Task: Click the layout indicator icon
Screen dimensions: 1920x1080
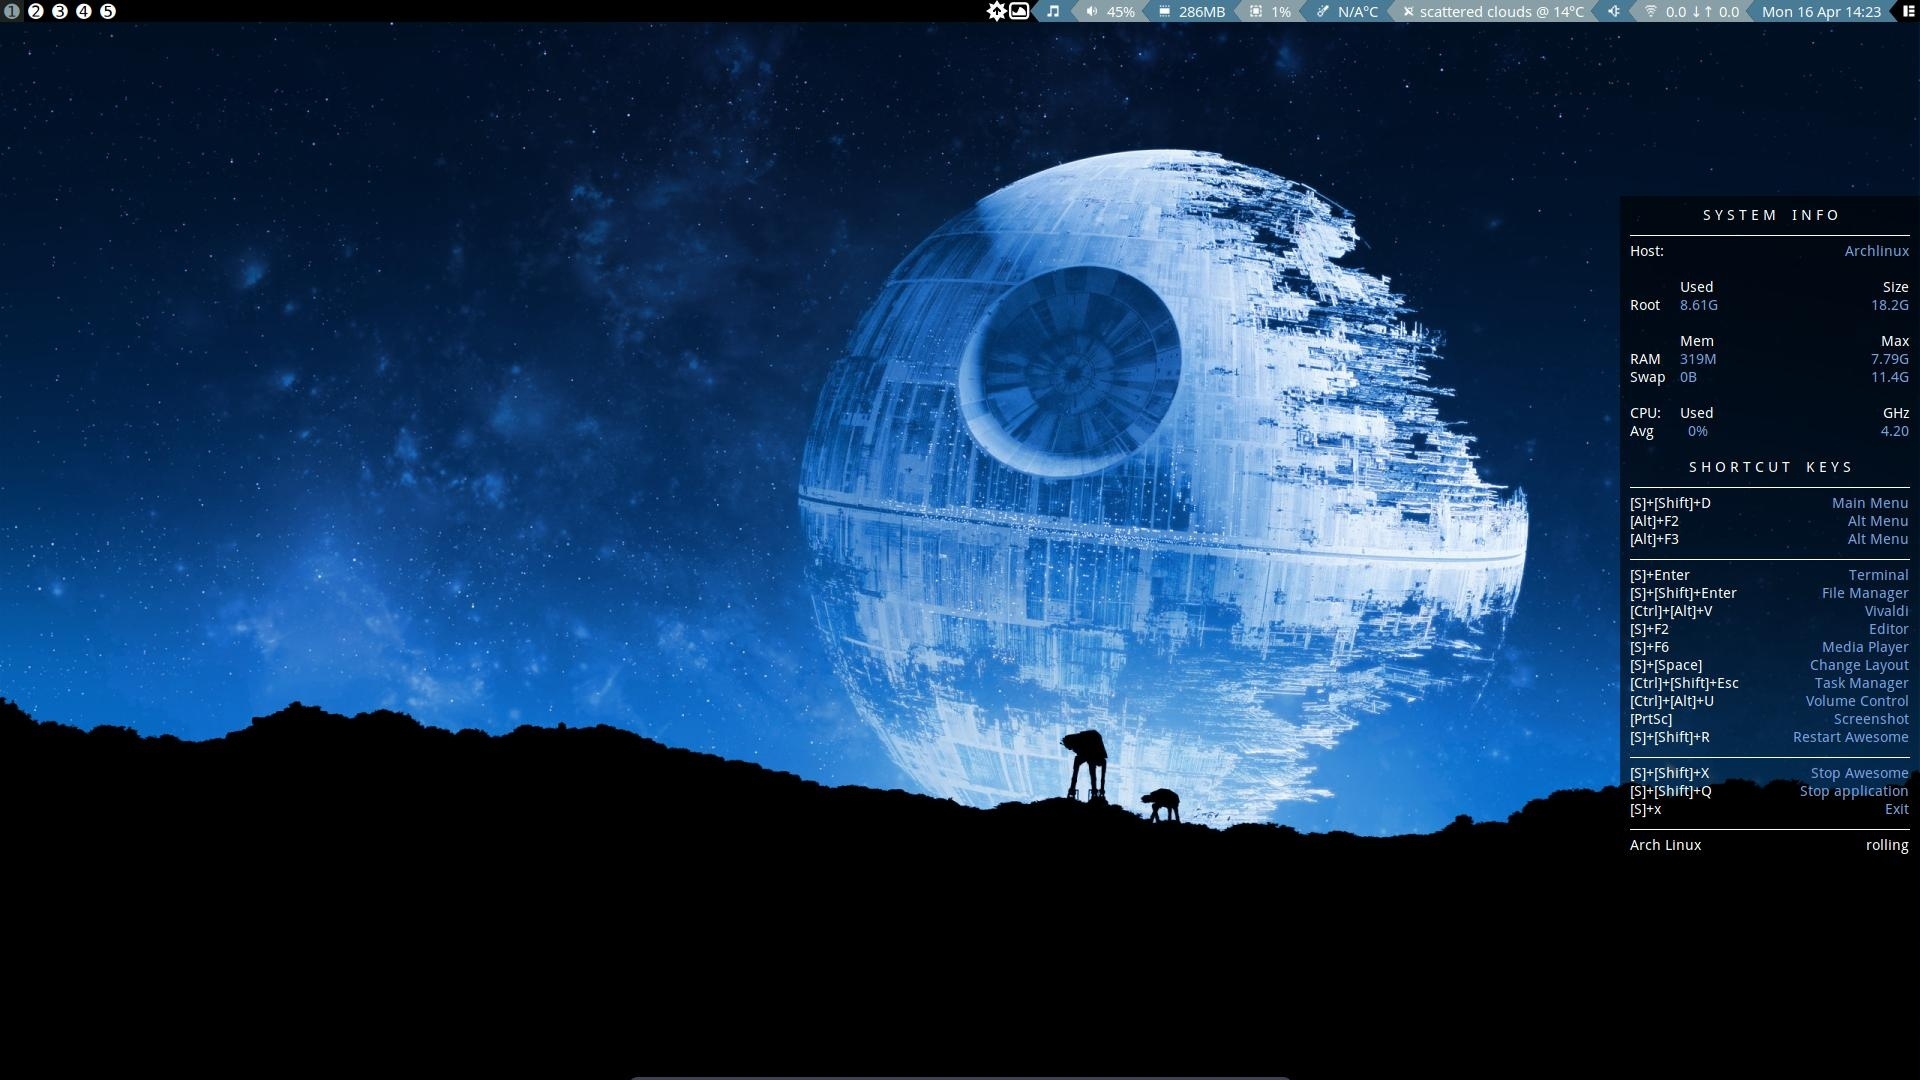Action: tap(1908, 11)
